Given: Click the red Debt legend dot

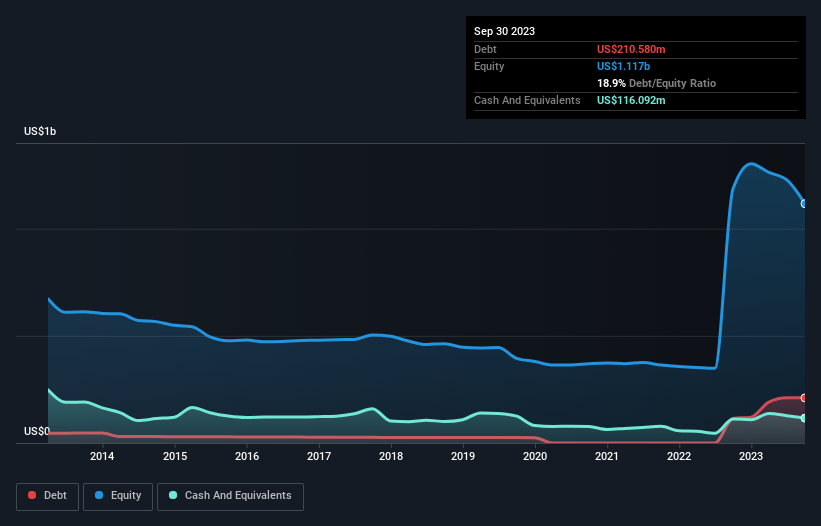Looking at the screenshot, I should (x=32, y=495).
